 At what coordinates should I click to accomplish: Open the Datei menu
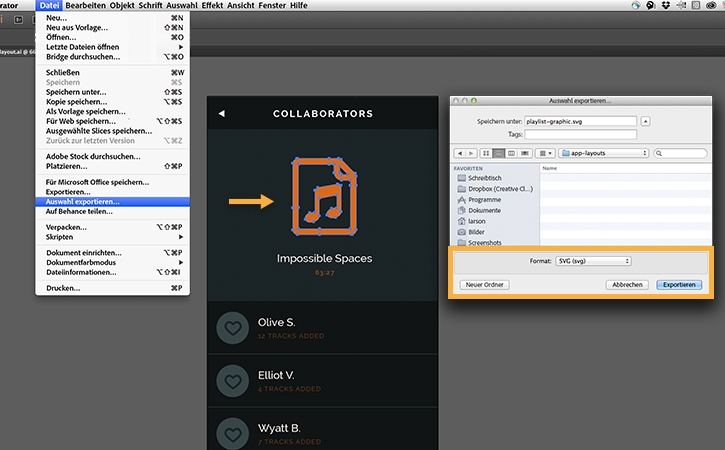[49, 5]
